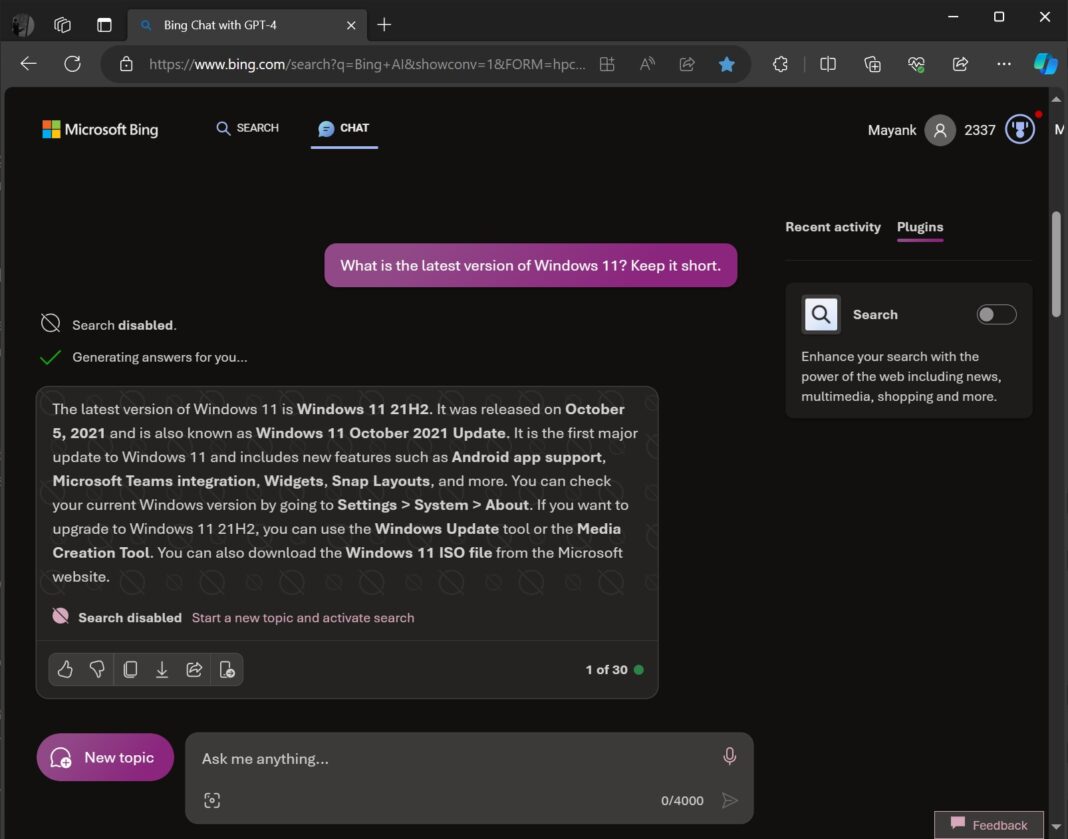The height and width of the screenshot is (839, 1068).
Task: Send the message with the arrow icon
Action: click(730, 800)
